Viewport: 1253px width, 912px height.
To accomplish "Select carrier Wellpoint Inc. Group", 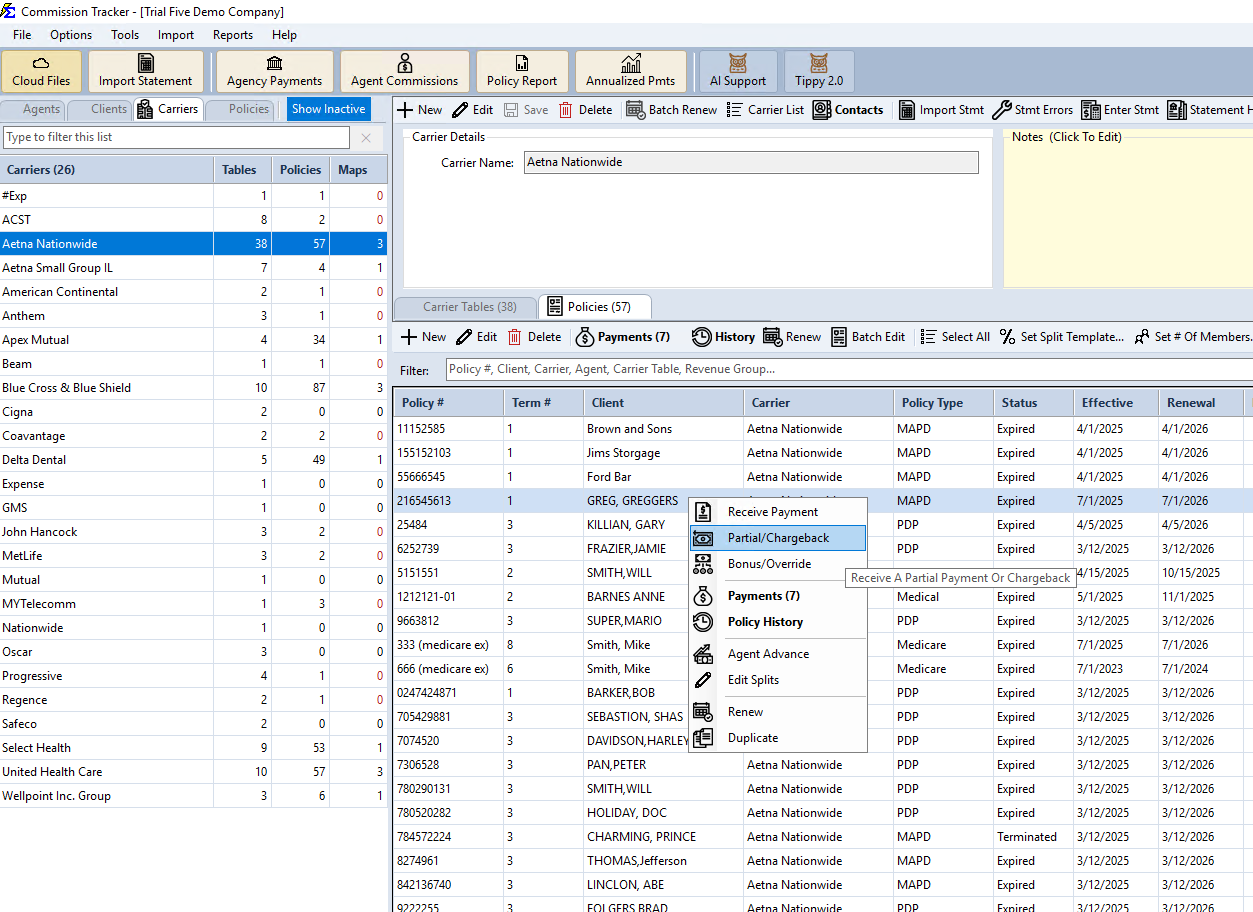I will [x=193, y=796].
